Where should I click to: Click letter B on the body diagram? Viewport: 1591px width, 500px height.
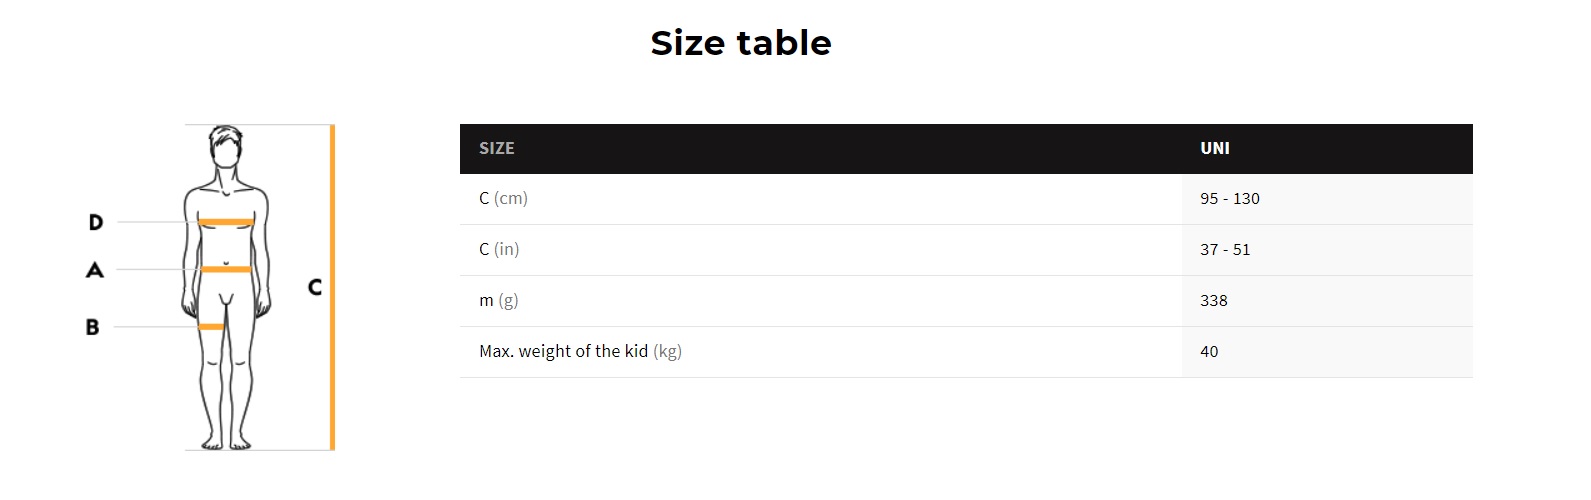(x=93, y=327)
